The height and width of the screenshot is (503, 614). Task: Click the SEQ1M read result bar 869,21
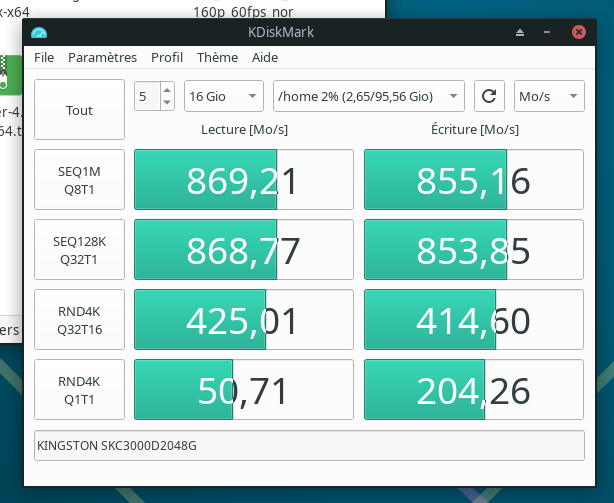point(243,180)
